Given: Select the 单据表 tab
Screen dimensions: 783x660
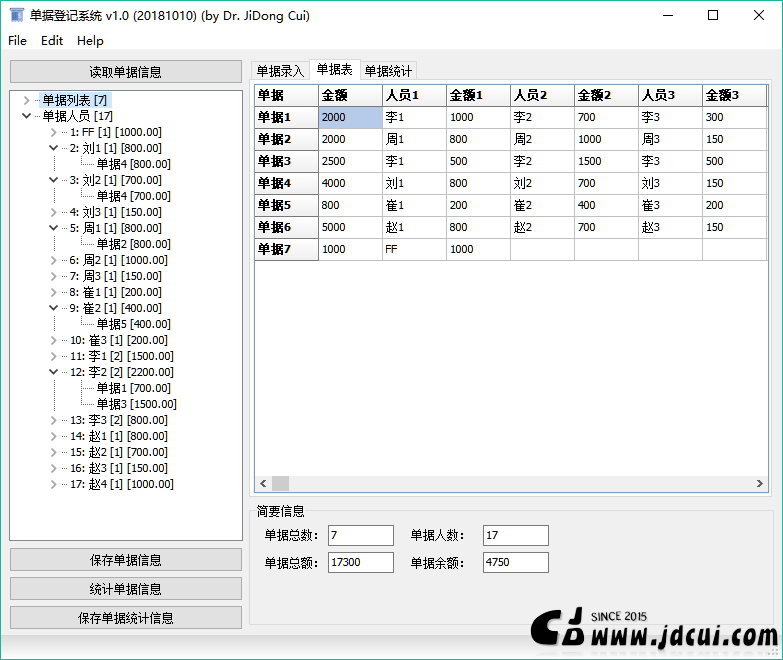Looking at the screenshot, I should tap(335, 69).
